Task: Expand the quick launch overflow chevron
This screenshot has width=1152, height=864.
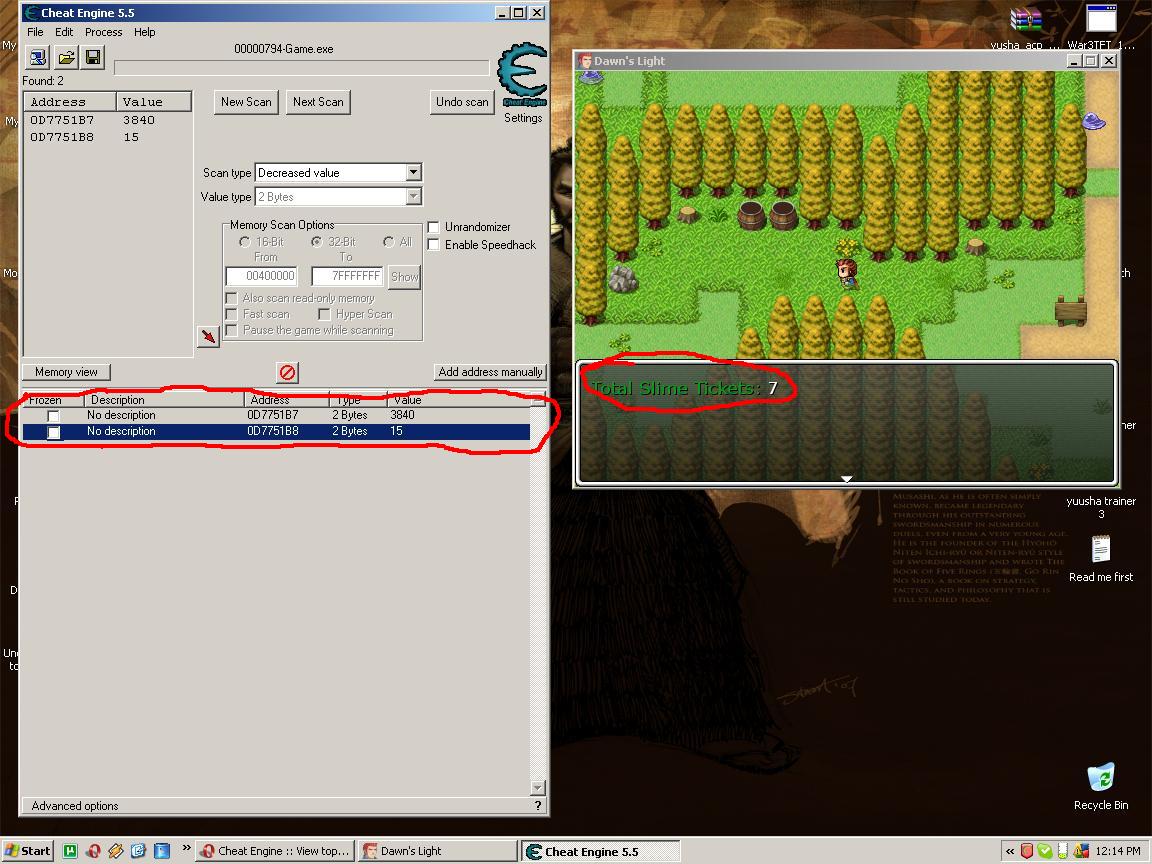Action: point(187,848)
